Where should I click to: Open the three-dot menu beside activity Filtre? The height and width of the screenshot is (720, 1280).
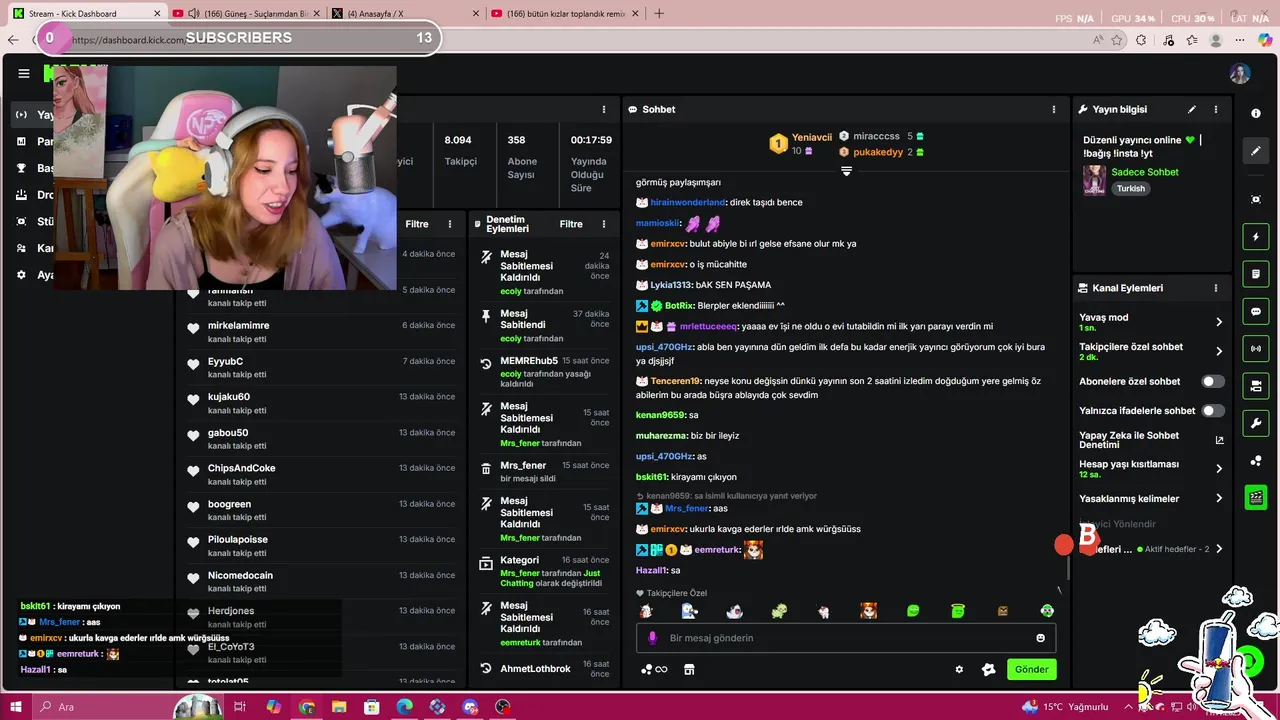[x=450, y=224]
